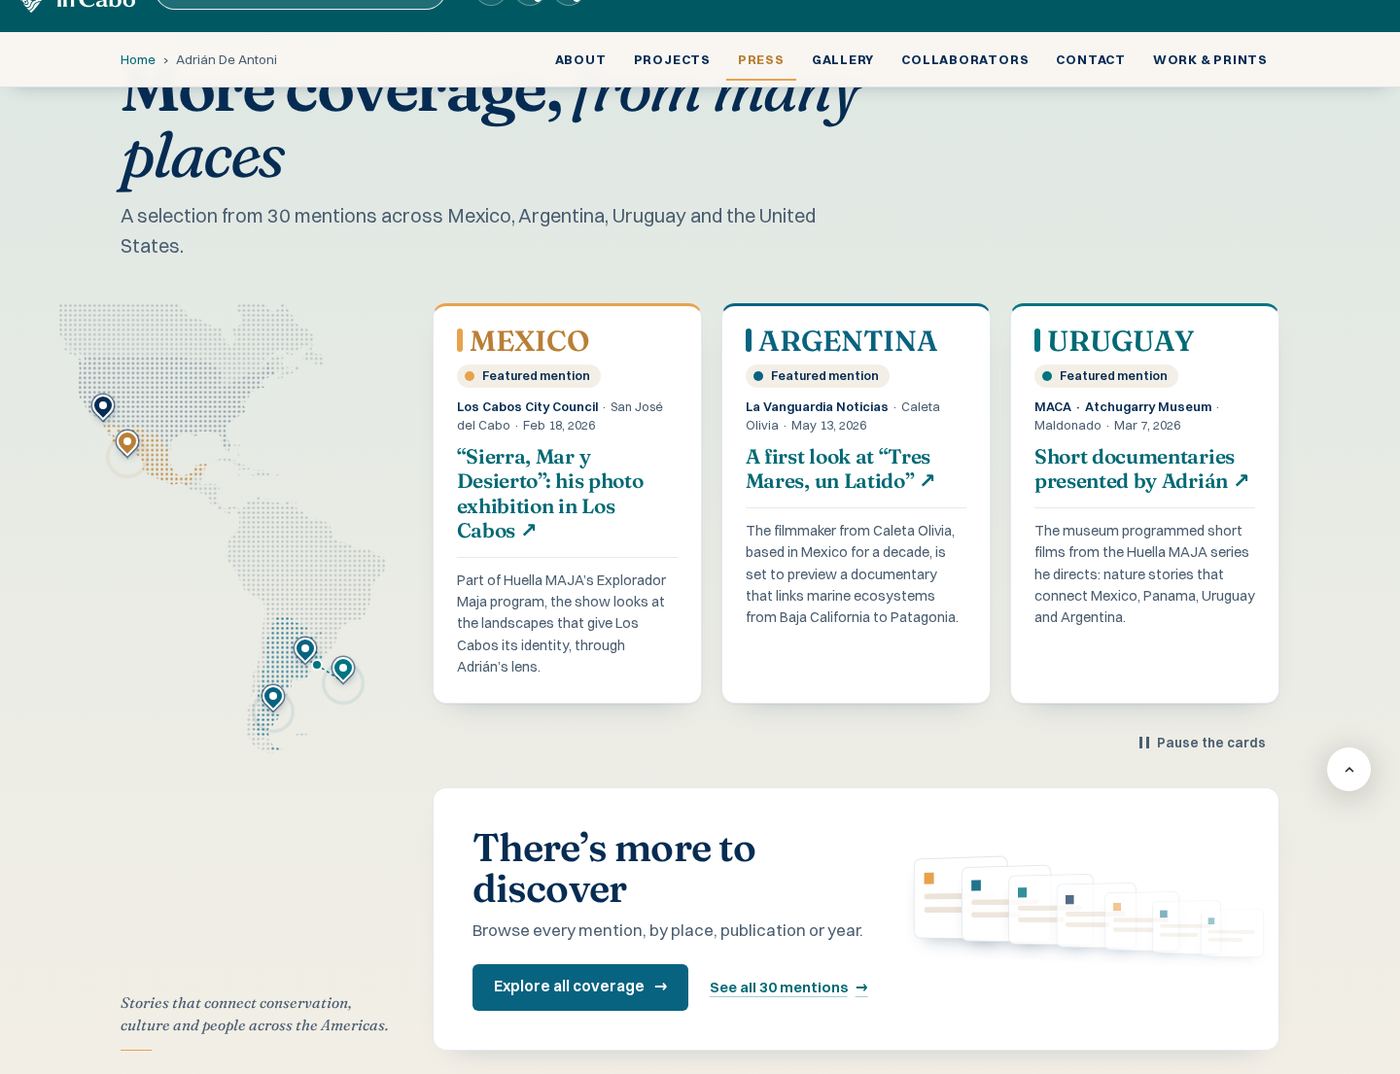Open the "Tres Mares, un Latido" article
The image size is (1400, 1074).
(840, 469)
